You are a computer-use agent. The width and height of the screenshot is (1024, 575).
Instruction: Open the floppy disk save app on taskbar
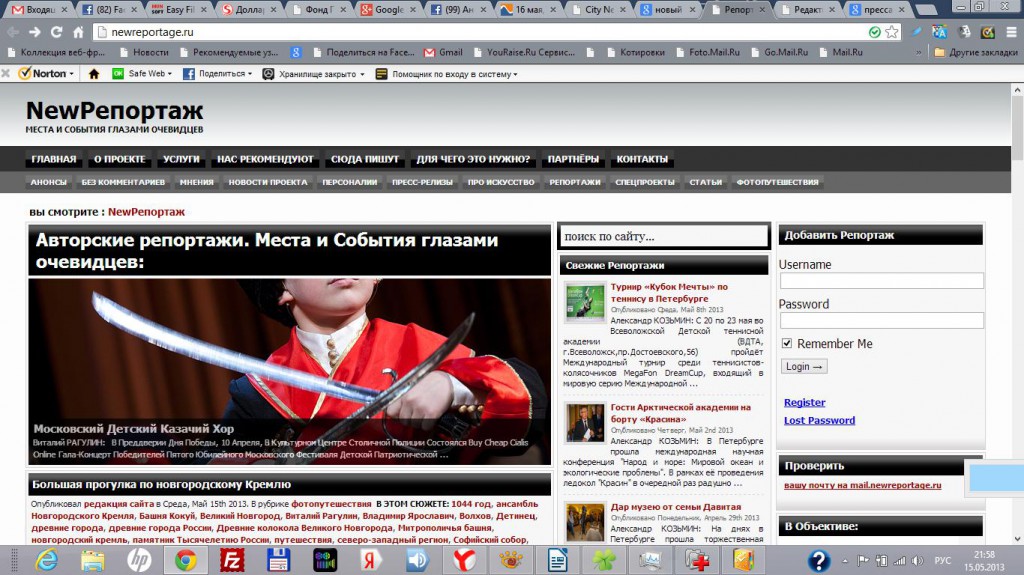pyautogui.click(x=278, y=560)
